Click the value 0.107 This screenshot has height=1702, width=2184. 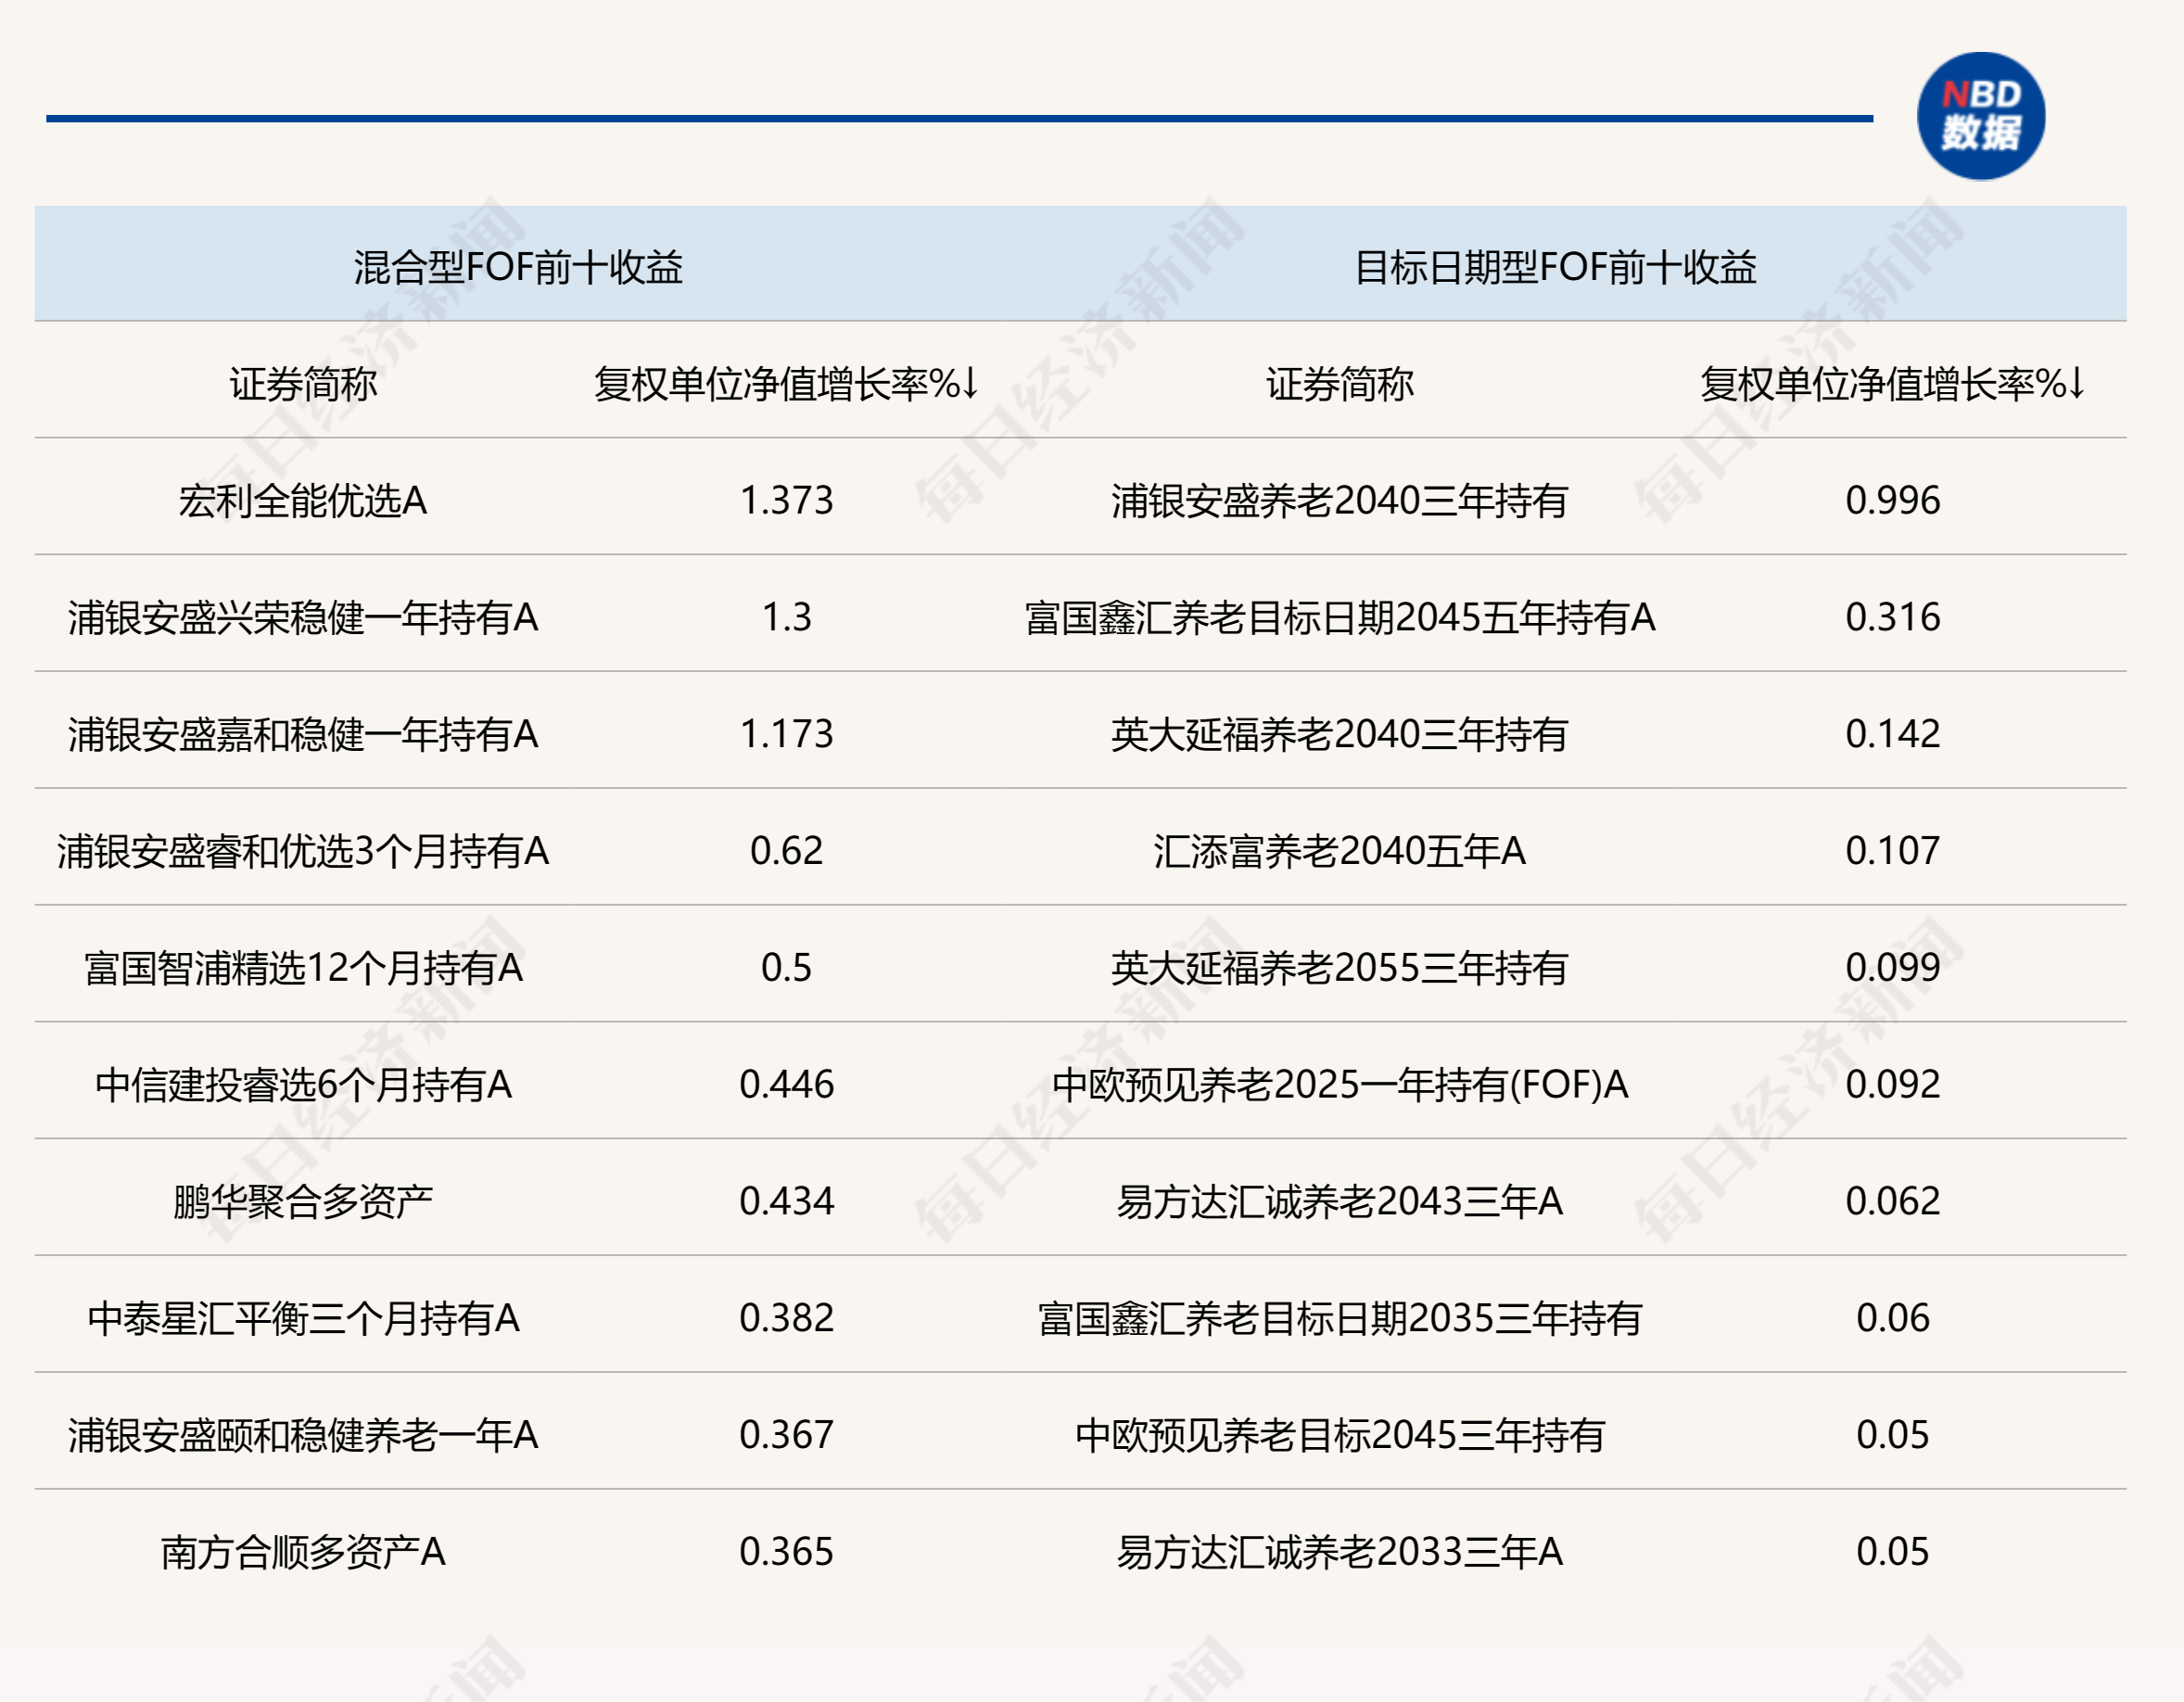1892,851
